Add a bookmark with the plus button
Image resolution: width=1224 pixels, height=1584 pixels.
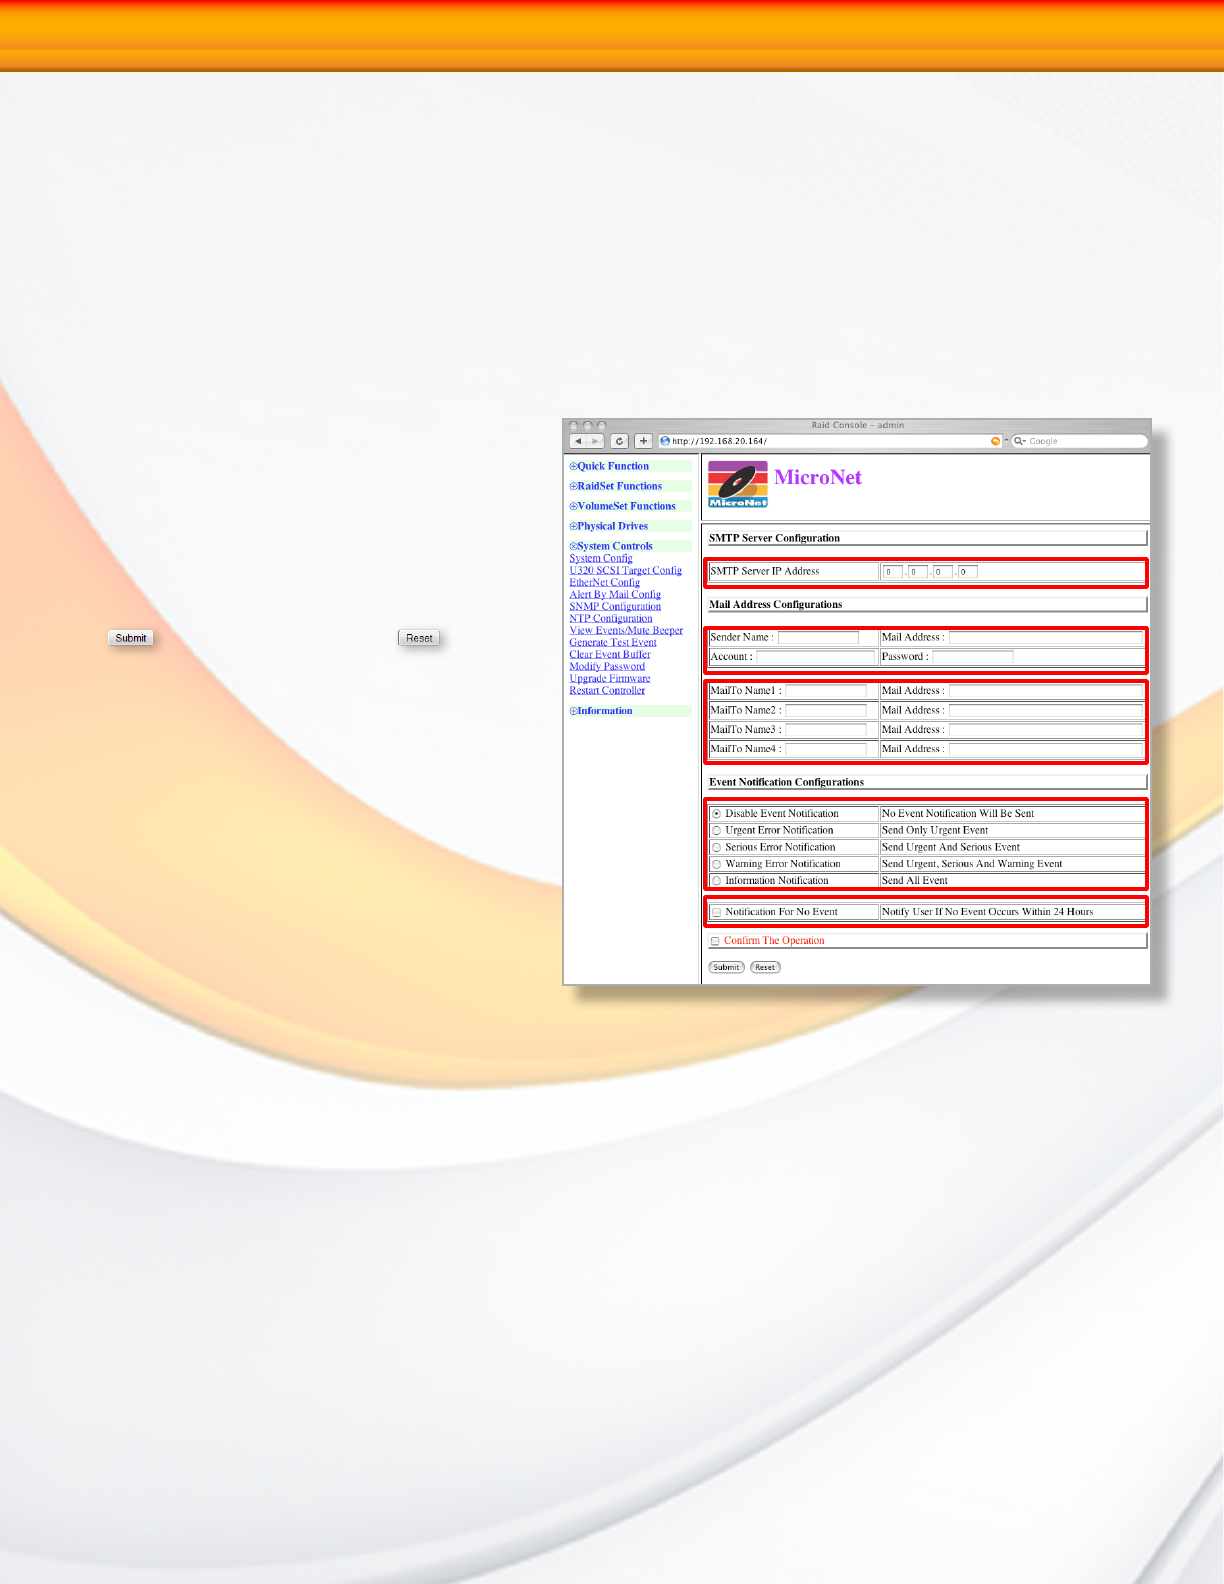644,441
